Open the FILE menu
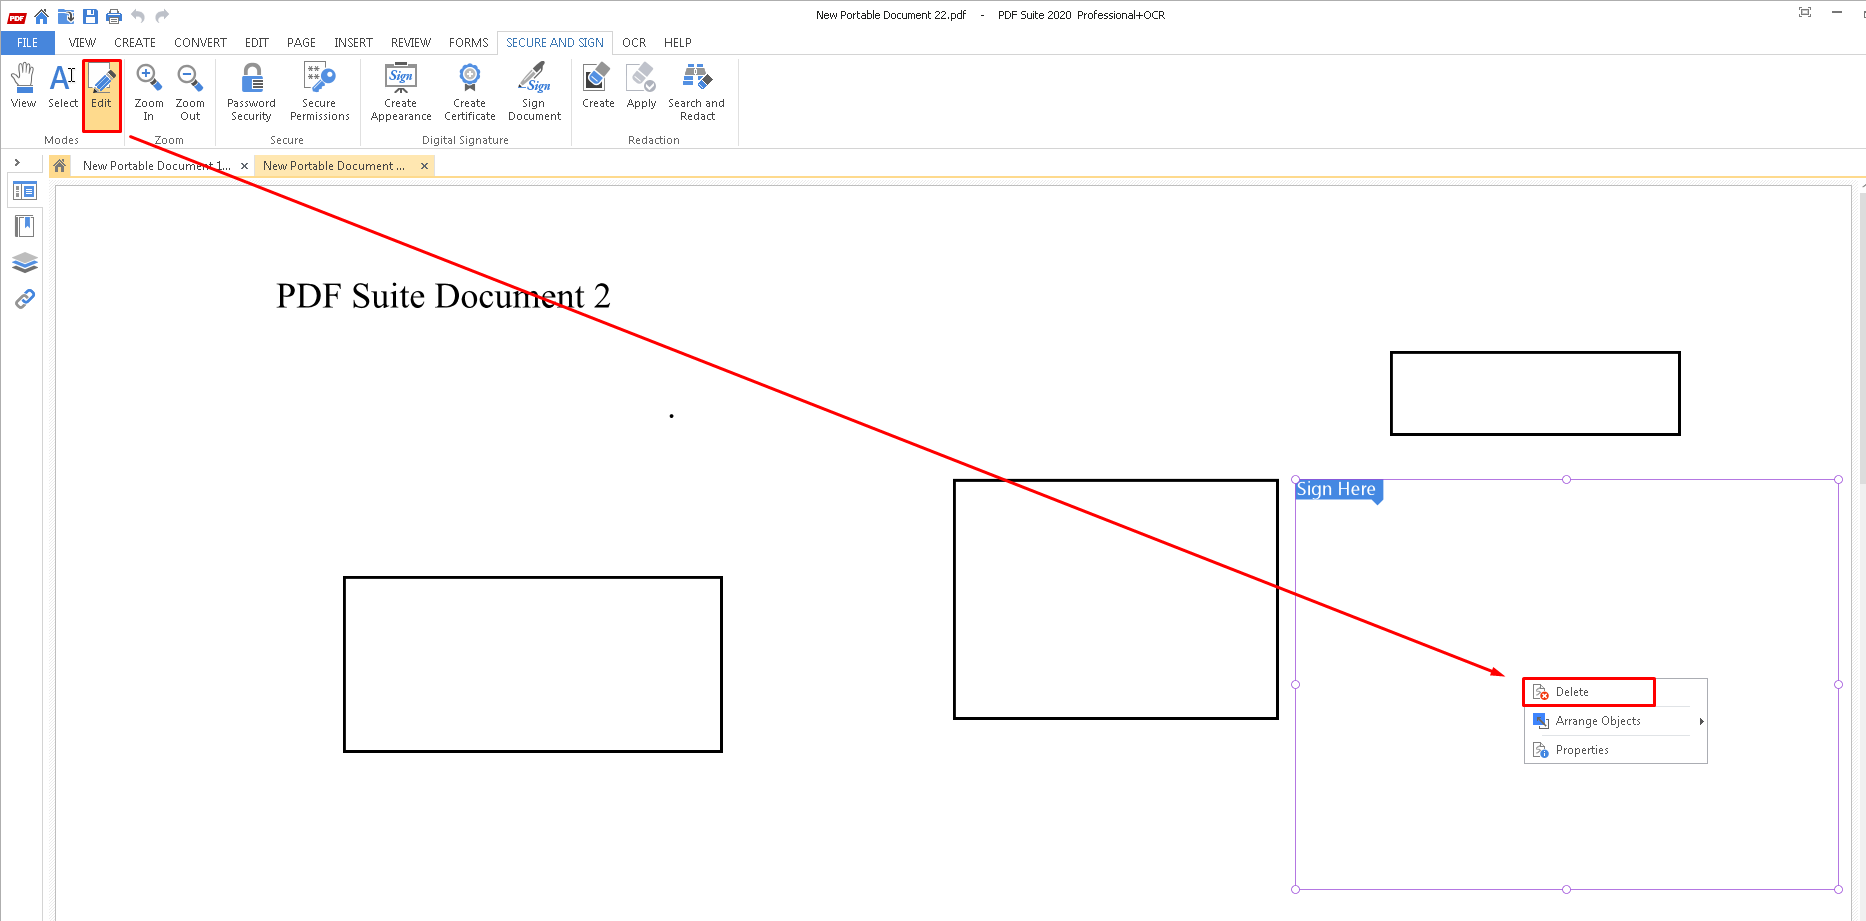The height and width of the screenshot is (921, 1866). point(27,43)
